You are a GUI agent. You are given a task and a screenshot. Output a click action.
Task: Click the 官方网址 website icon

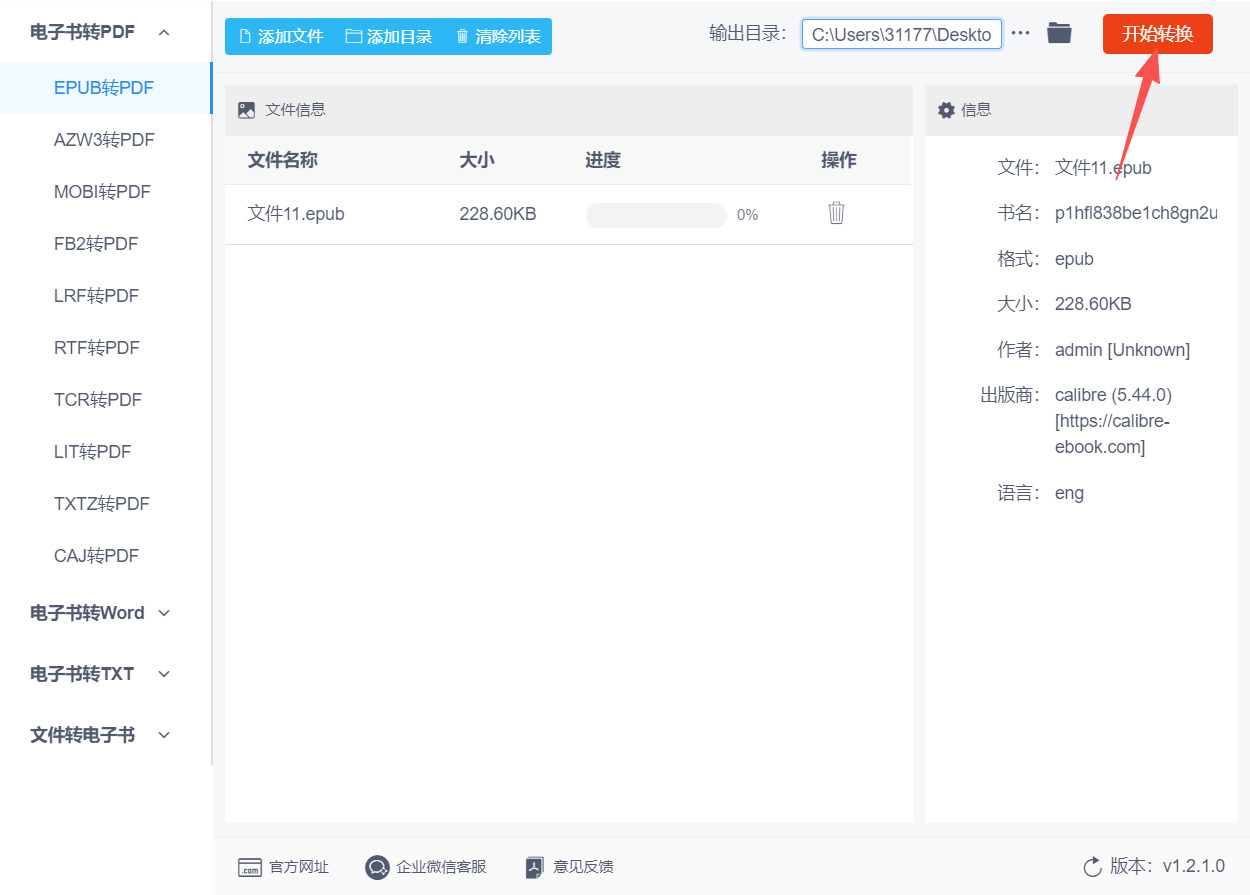click(x=249, y=867)
